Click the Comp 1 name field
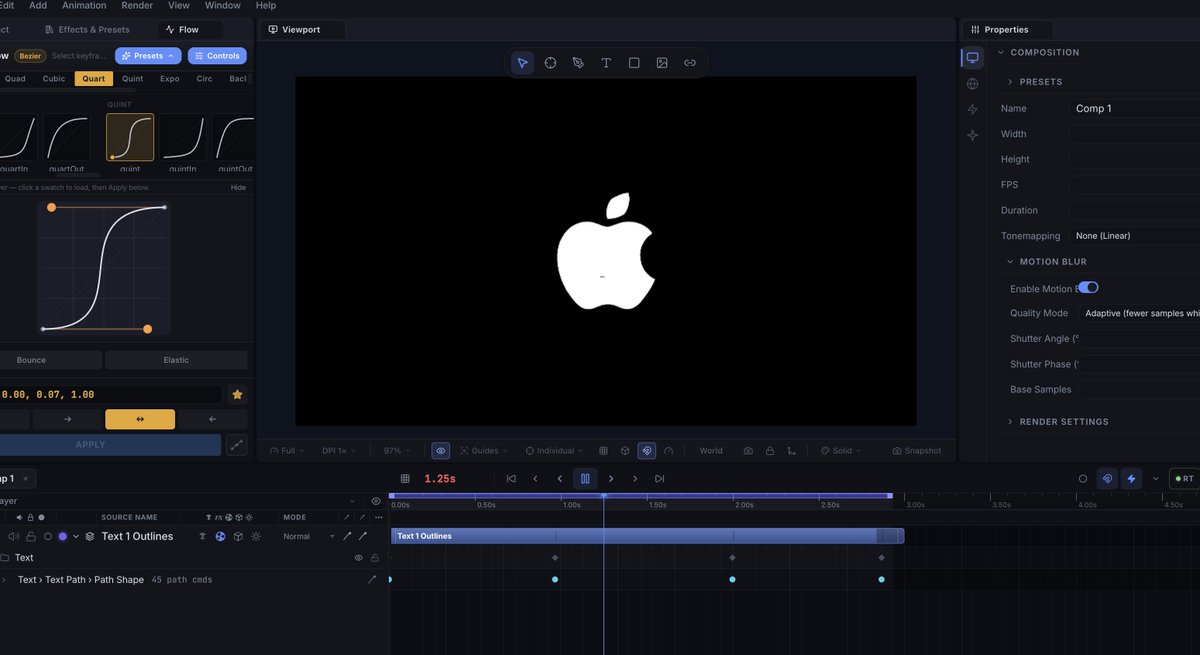The width and height of the screenshot is (1200, 655). [x=1134, y=108]
